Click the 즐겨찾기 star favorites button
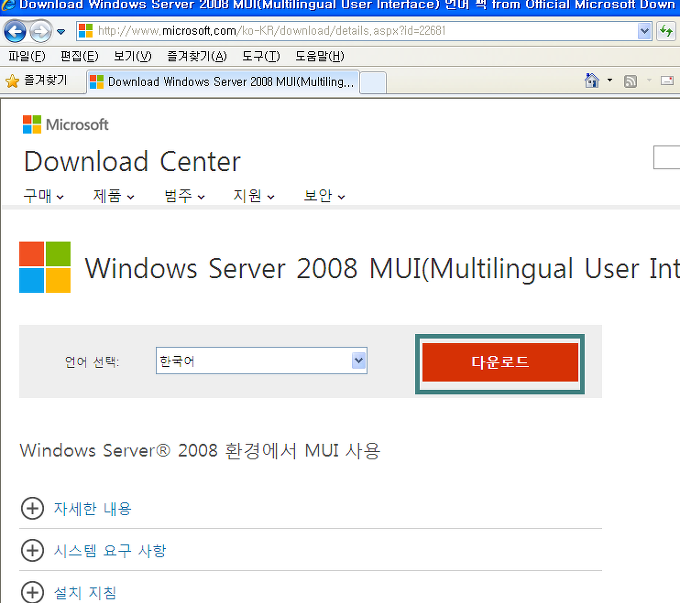The width and height of the screenshot is (680, 603). point(36,81)
